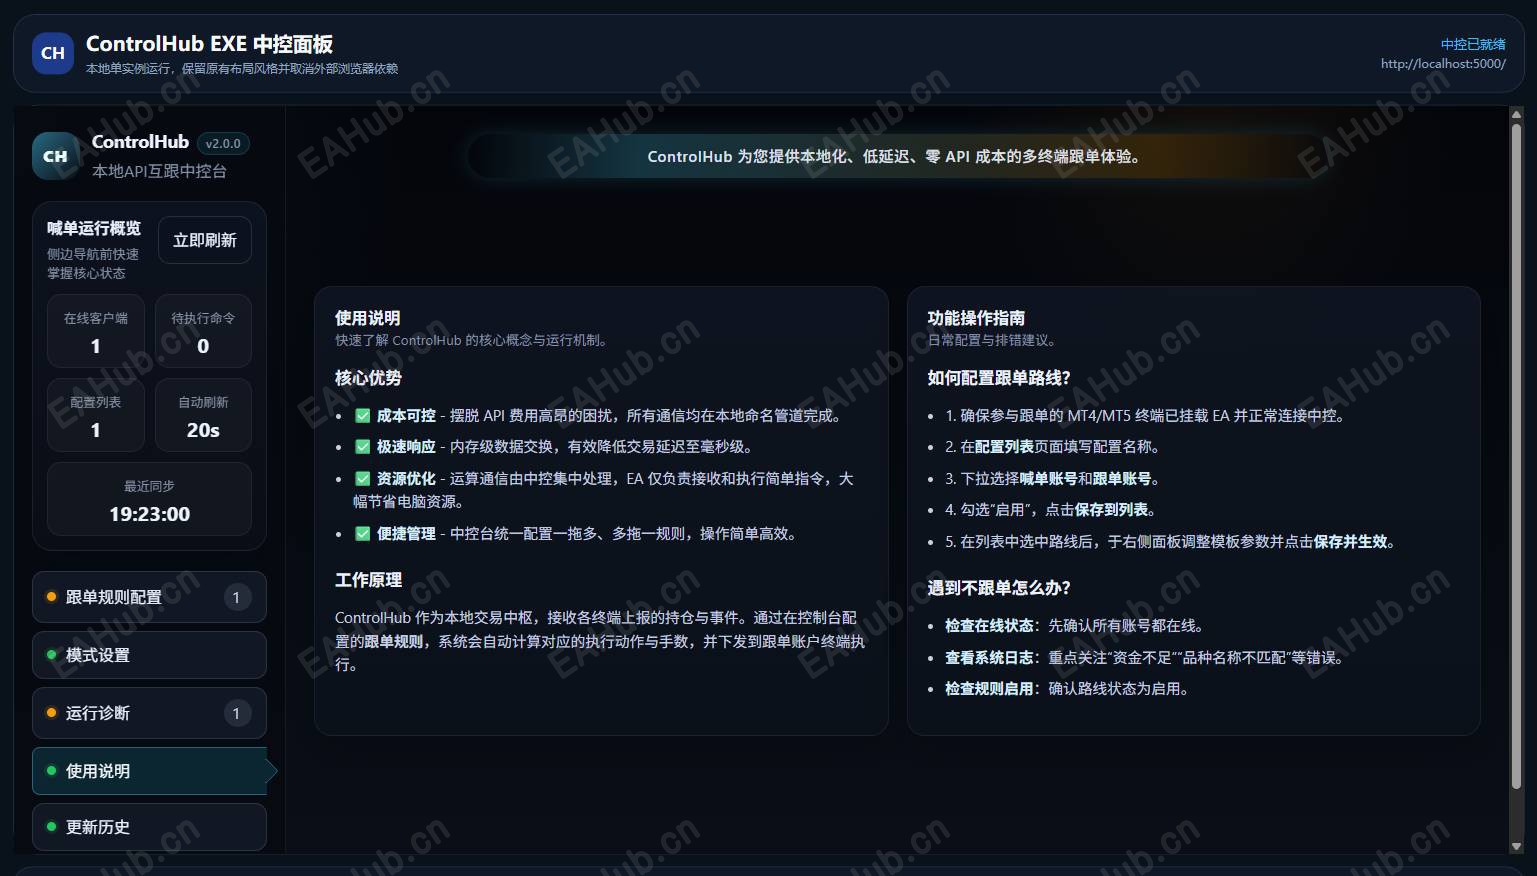Image resolution: width=1537 pixels, height=876 pixels.
Task: Click the CH logo in the header
Action: [53, 53]
